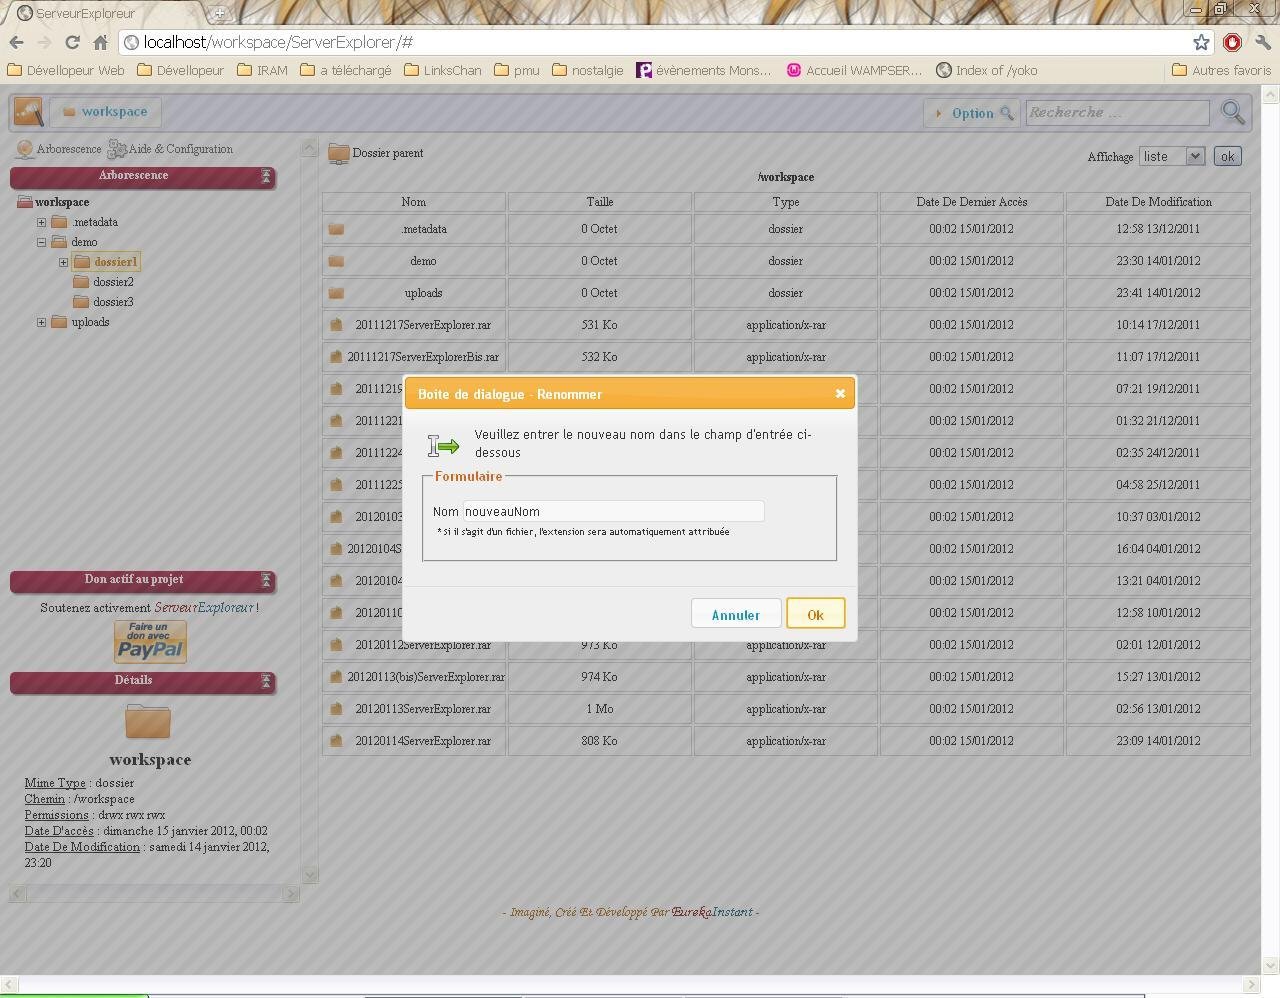Click the gears icon next to Aide & Configuration
Viewport: 1280px width, 998px height.
[x=117, y=148]
